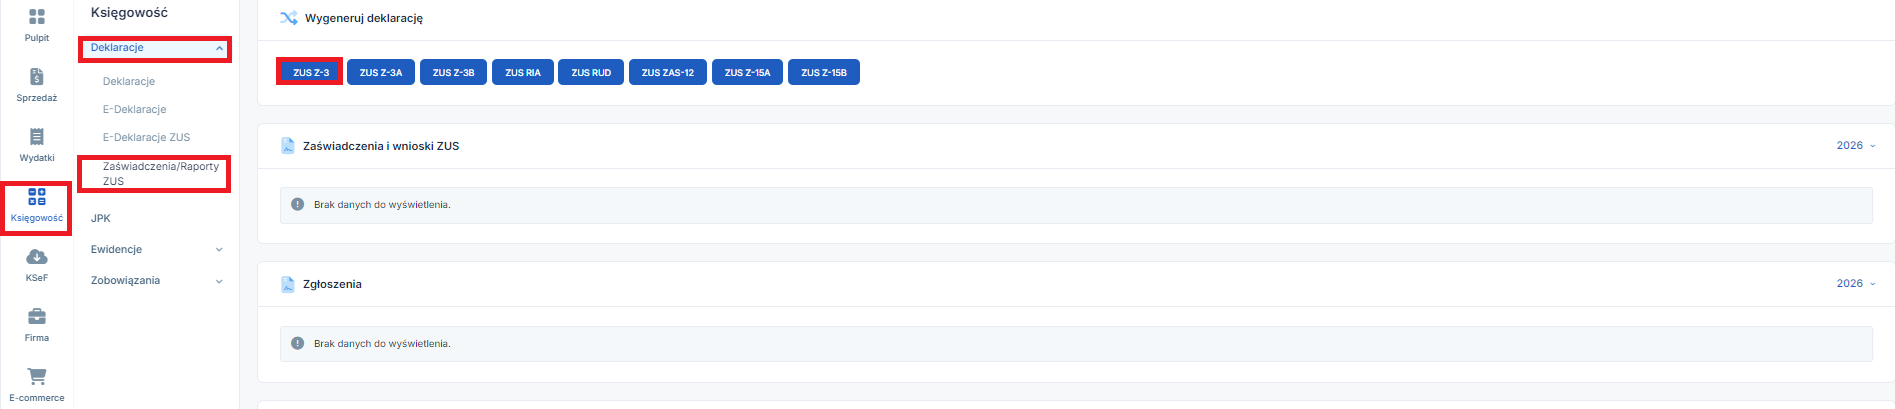This screenshot has height=409, width=1895.
Task: Open year dropdown for Zaświadczenia i wnioski ZUS
Action: click(x=1856, y=146)
